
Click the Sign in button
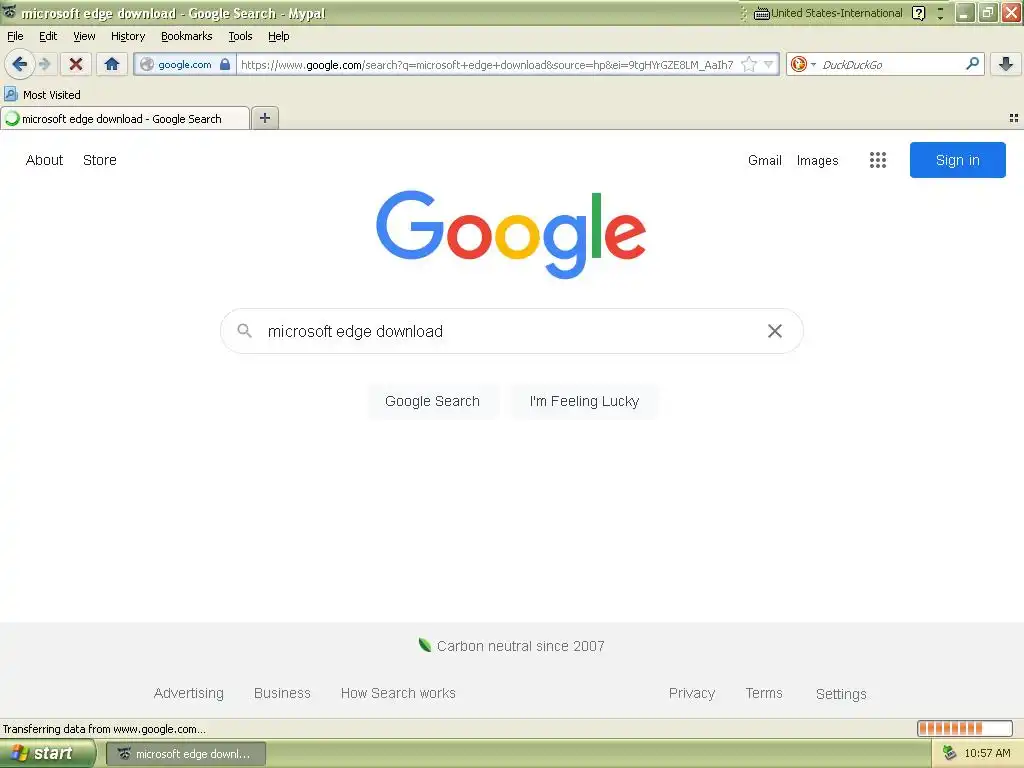[x=957, y=160]
